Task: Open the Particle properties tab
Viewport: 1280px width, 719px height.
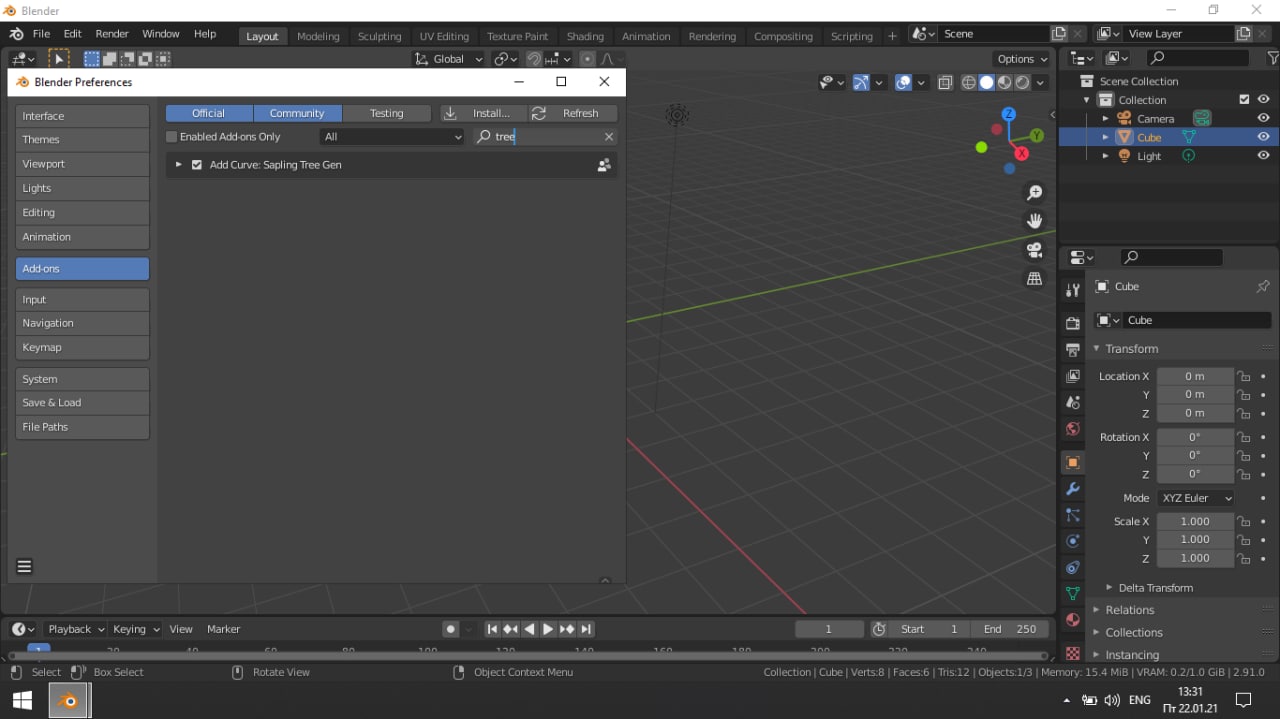Action: point(1072,515)
